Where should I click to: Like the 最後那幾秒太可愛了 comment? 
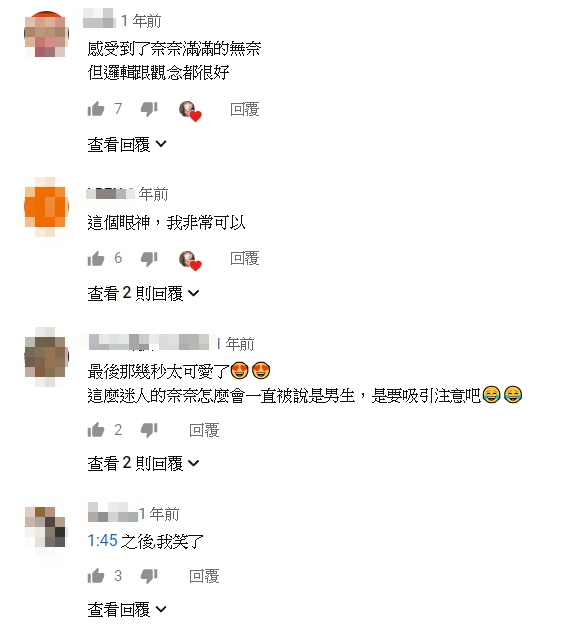96,430
